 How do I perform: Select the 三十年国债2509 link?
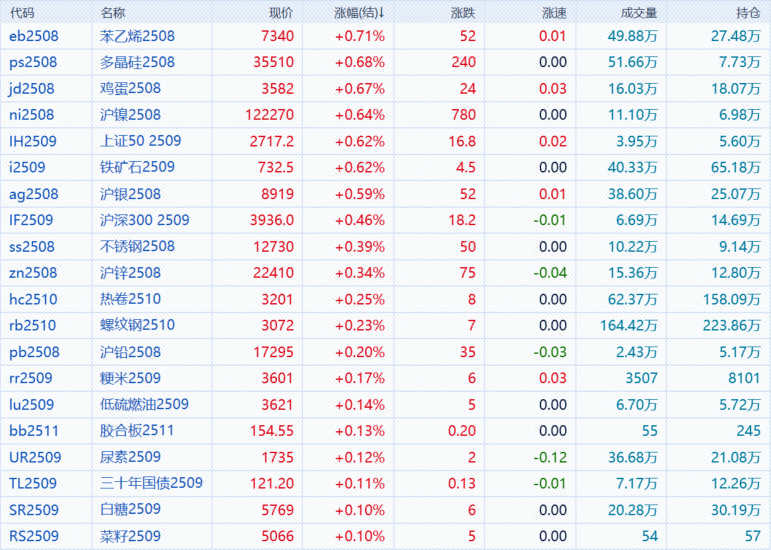point(152,483)
